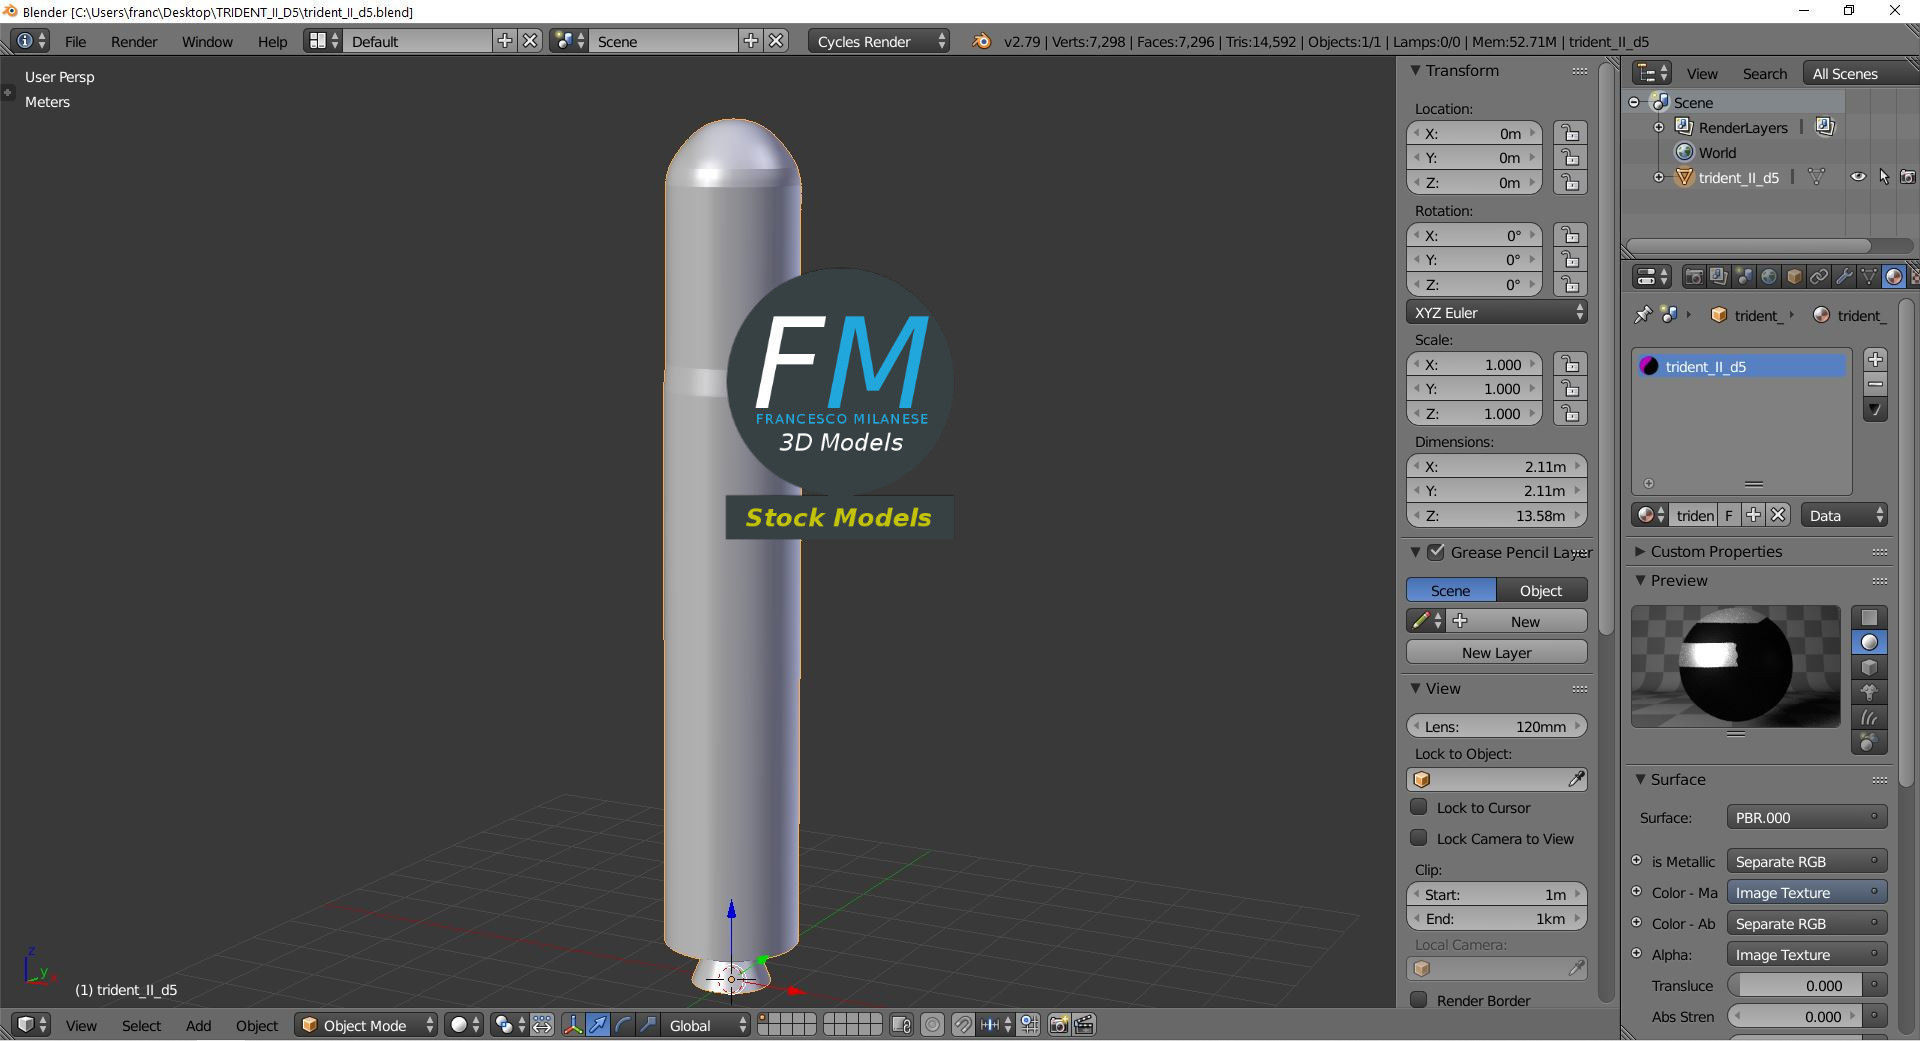Open the Render properties tab camera icon

1694,277
